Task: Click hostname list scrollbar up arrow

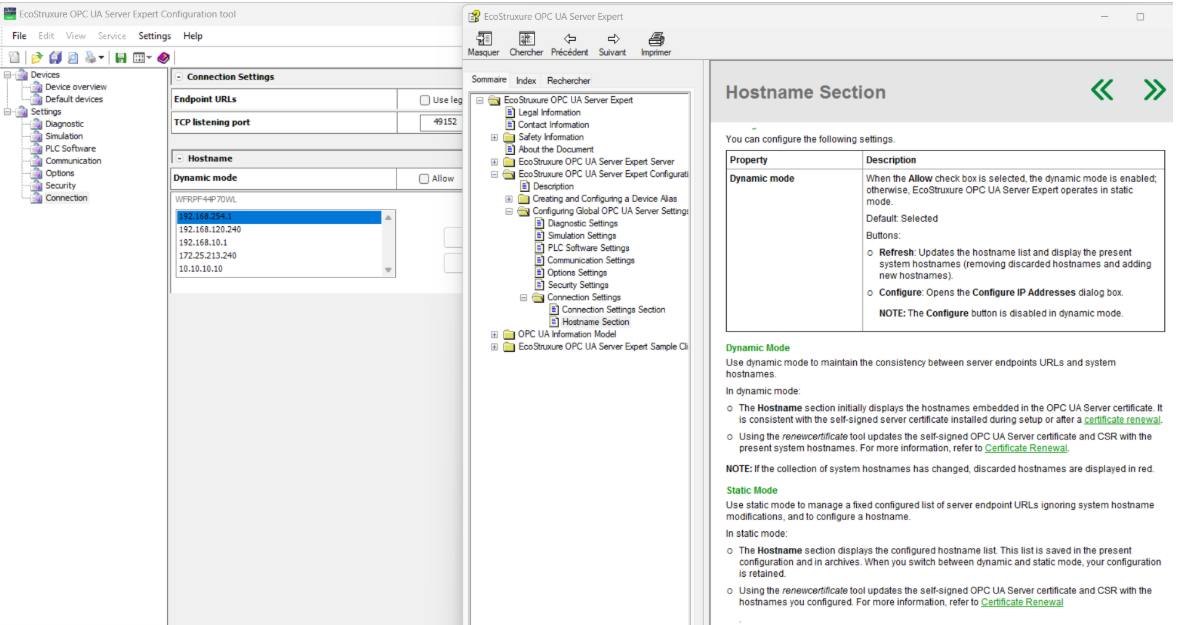Action: coord(388,218)
